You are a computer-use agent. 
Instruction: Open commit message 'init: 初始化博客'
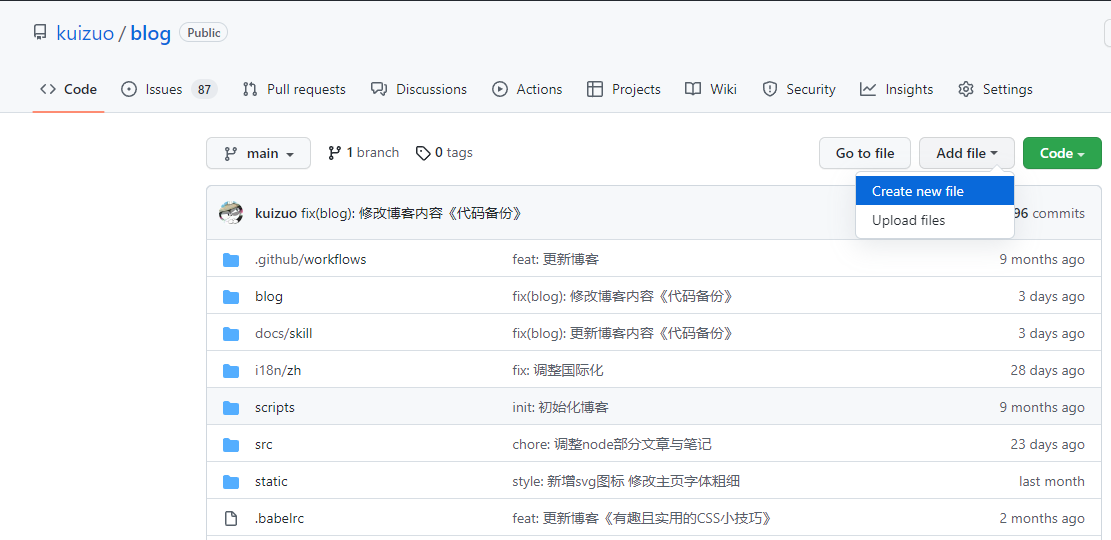(560, 407)
